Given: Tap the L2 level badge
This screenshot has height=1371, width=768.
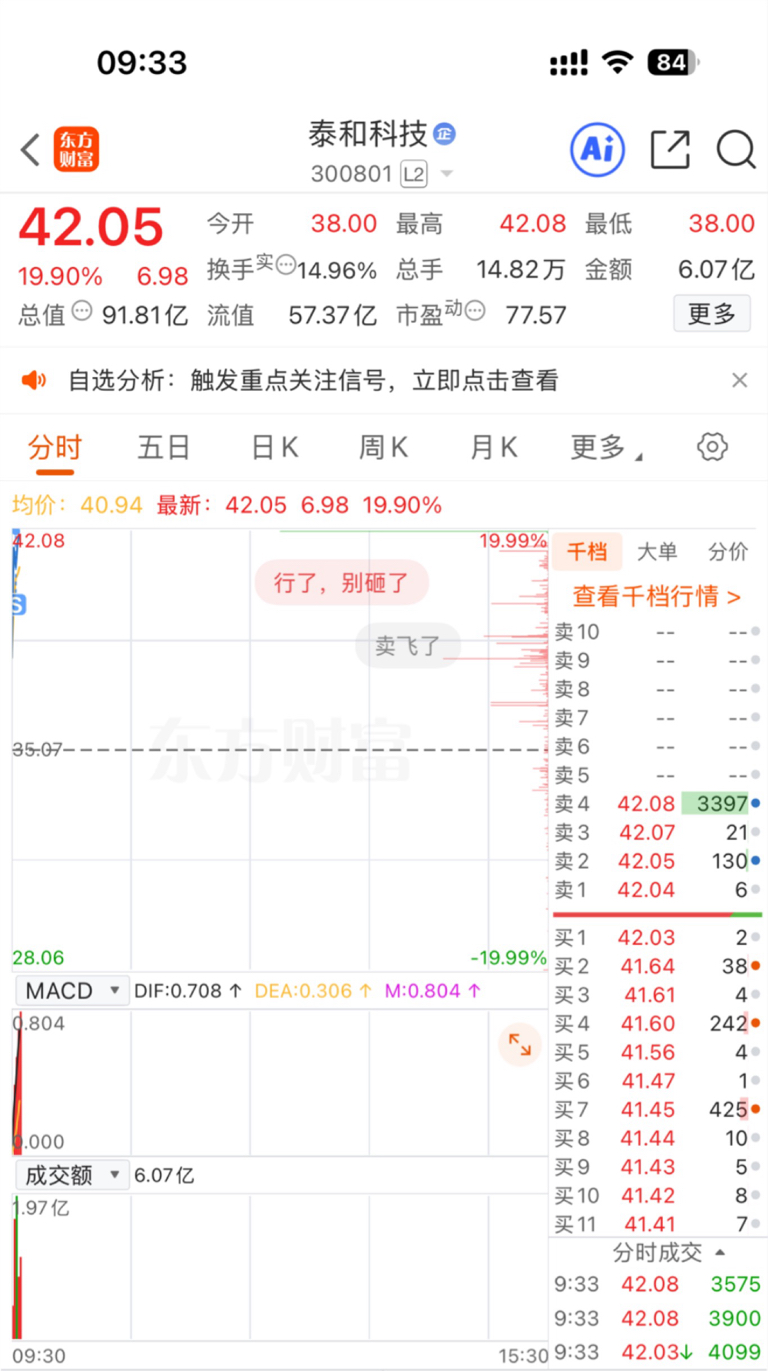Looking at the screenshot, I should click(x=414, y=174).
